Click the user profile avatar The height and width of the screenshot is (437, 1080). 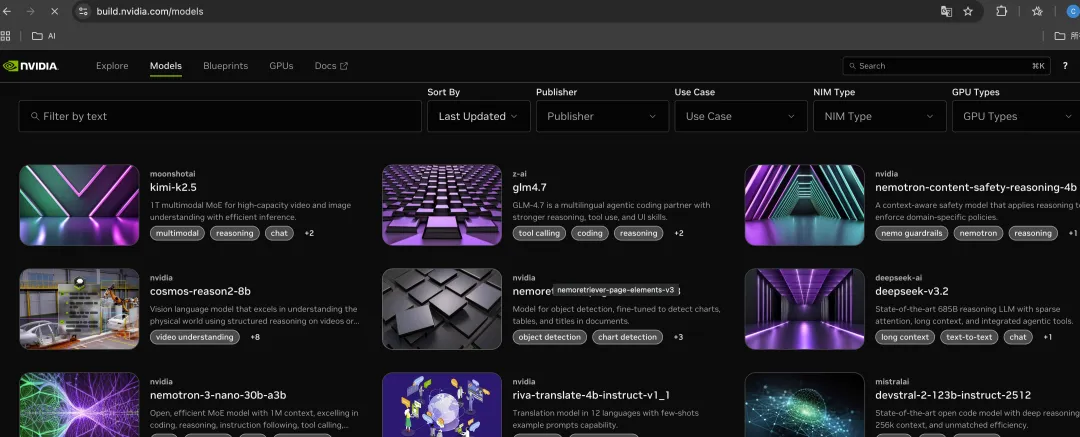(x=1074, y=11)
